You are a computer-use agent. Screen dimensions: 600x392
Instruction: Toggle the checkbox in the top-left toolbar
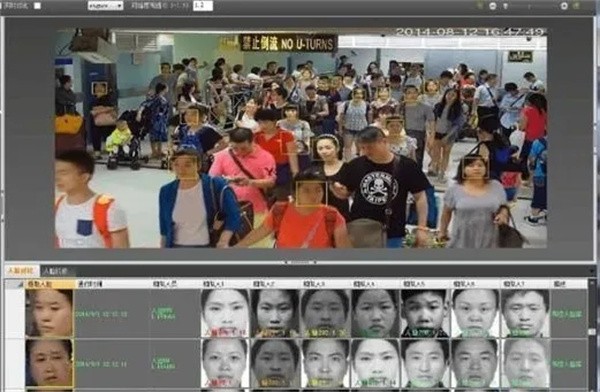coord(38,5)
